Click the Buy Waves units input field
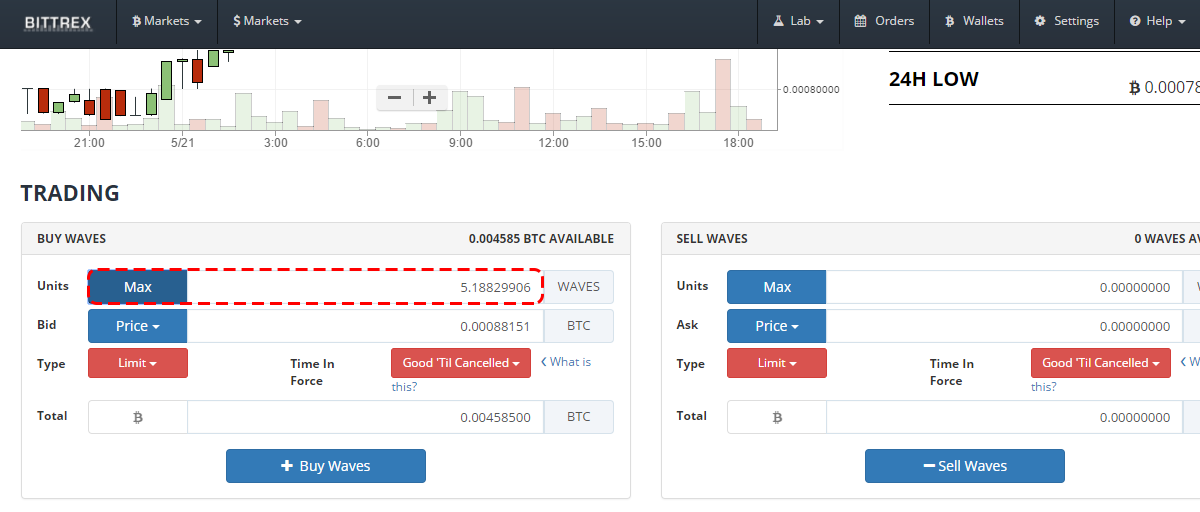Viewport: 1200px width, 512px height. point(365,287)
